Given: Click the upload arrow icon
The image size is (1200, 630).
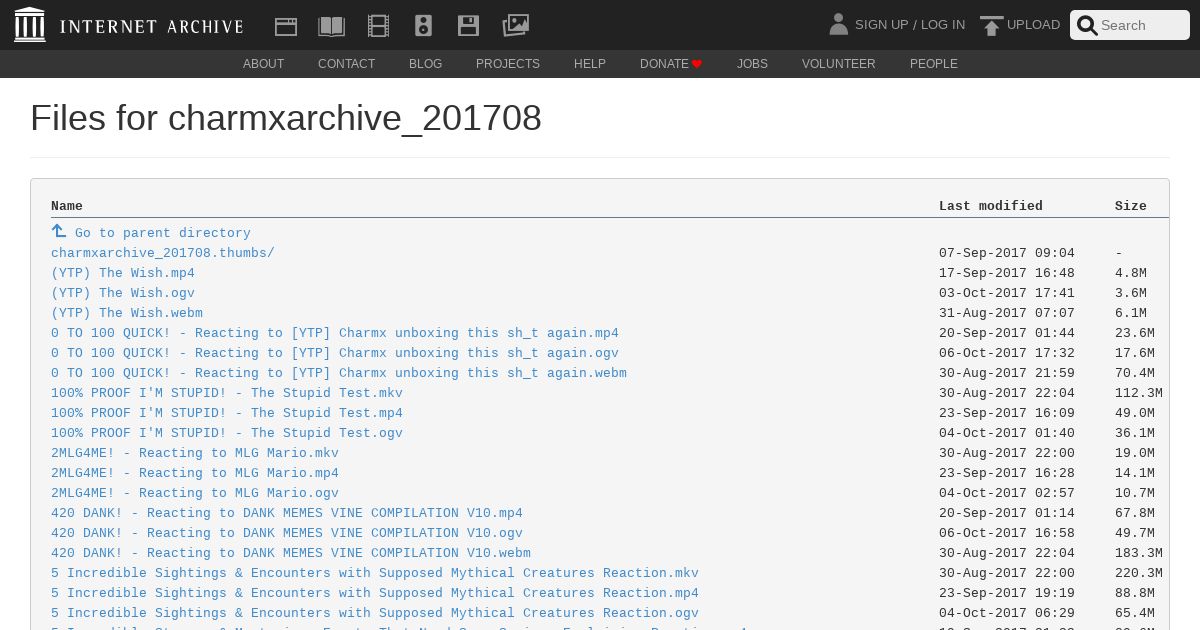Looking at the screenshot, I should [x=991, y=25].
